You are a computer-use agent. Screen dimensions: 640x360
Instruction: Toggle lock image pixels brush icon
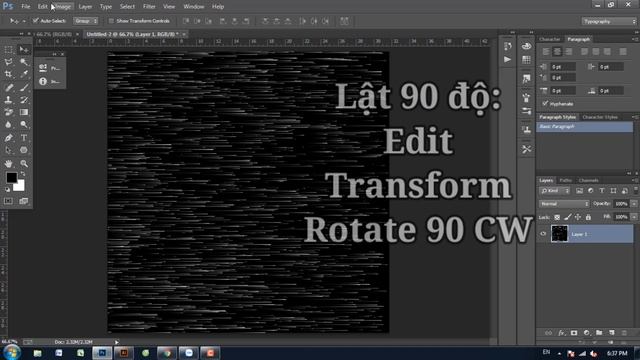[567, 217]
